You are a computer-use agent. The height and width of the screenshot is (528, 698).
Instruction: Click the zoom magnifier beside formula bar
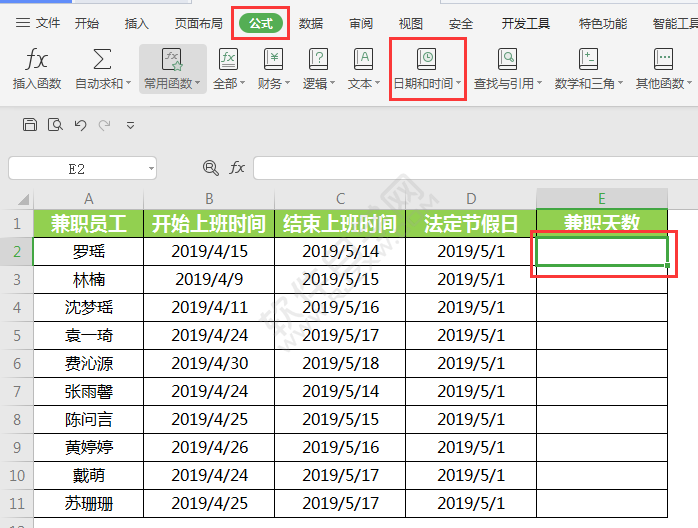point(211,168)
